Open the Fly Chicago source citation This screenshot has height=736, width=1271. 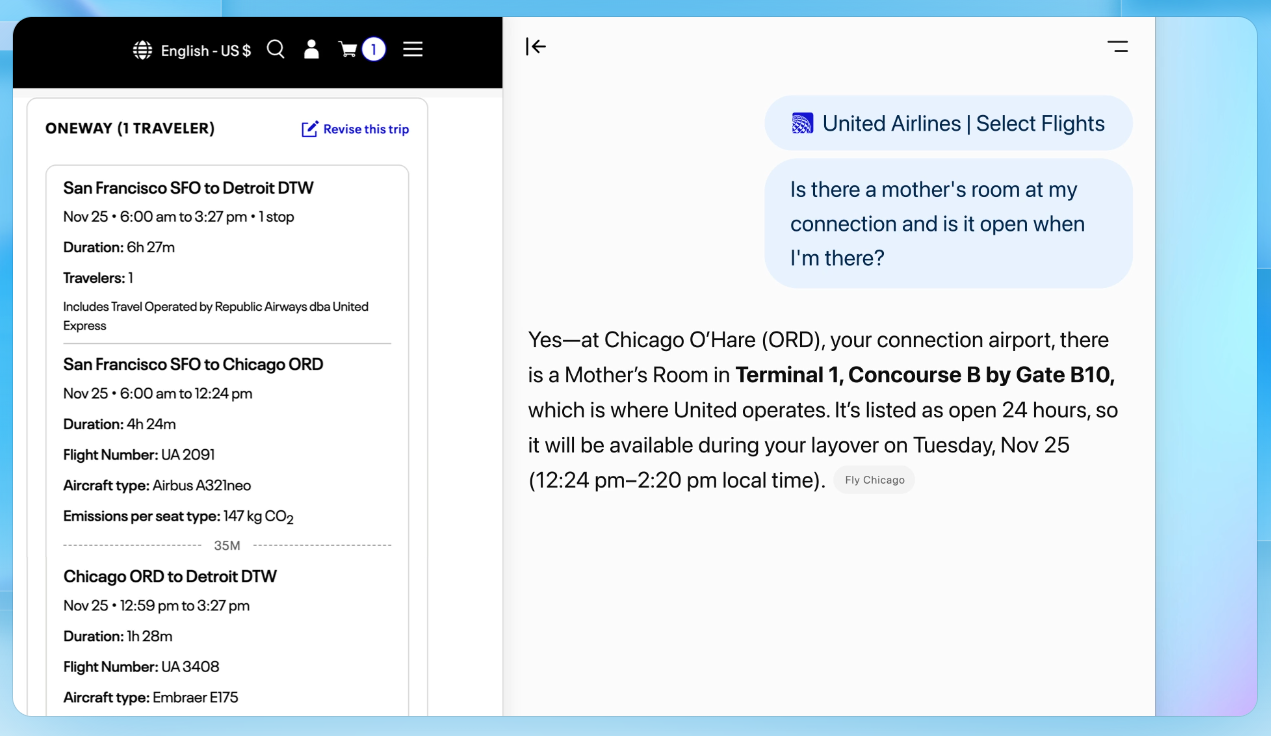coord(874,480)
